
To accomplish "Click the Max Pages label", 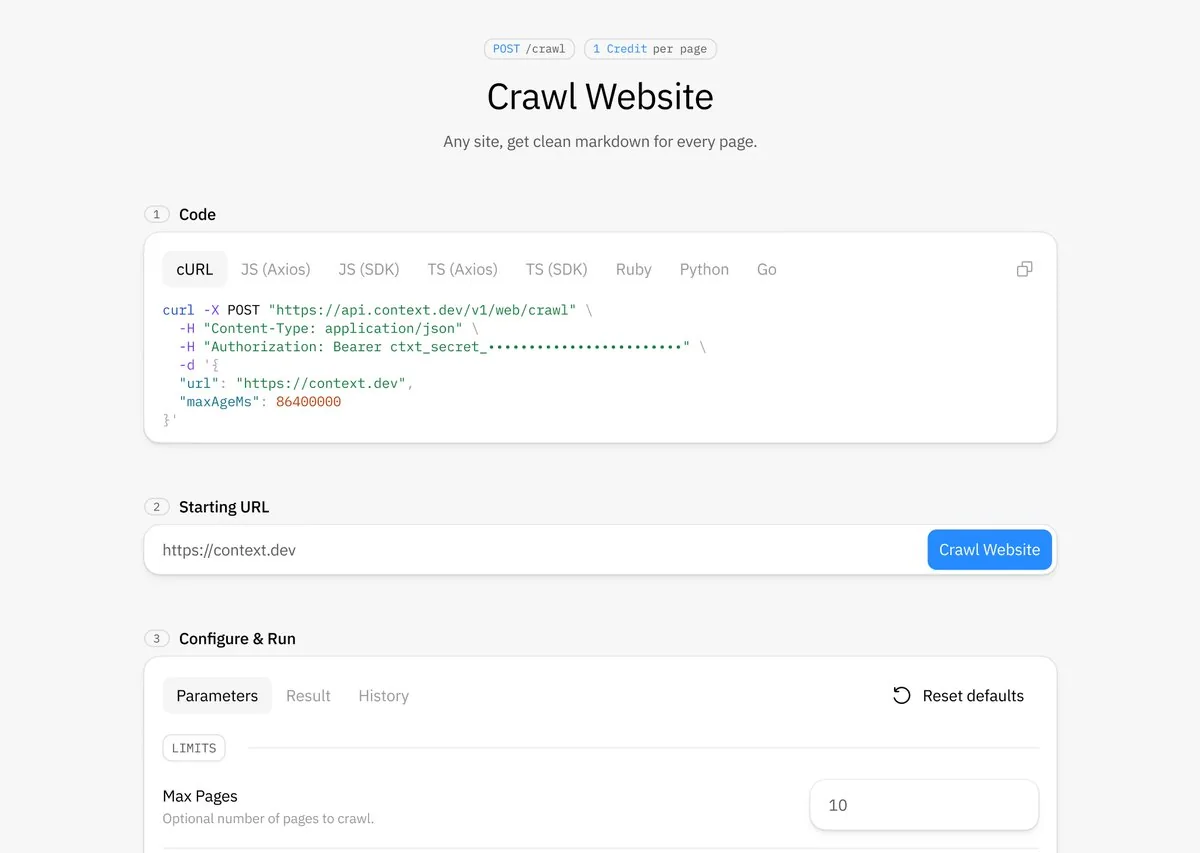I will pyautogui.click(x=200, y=797).
